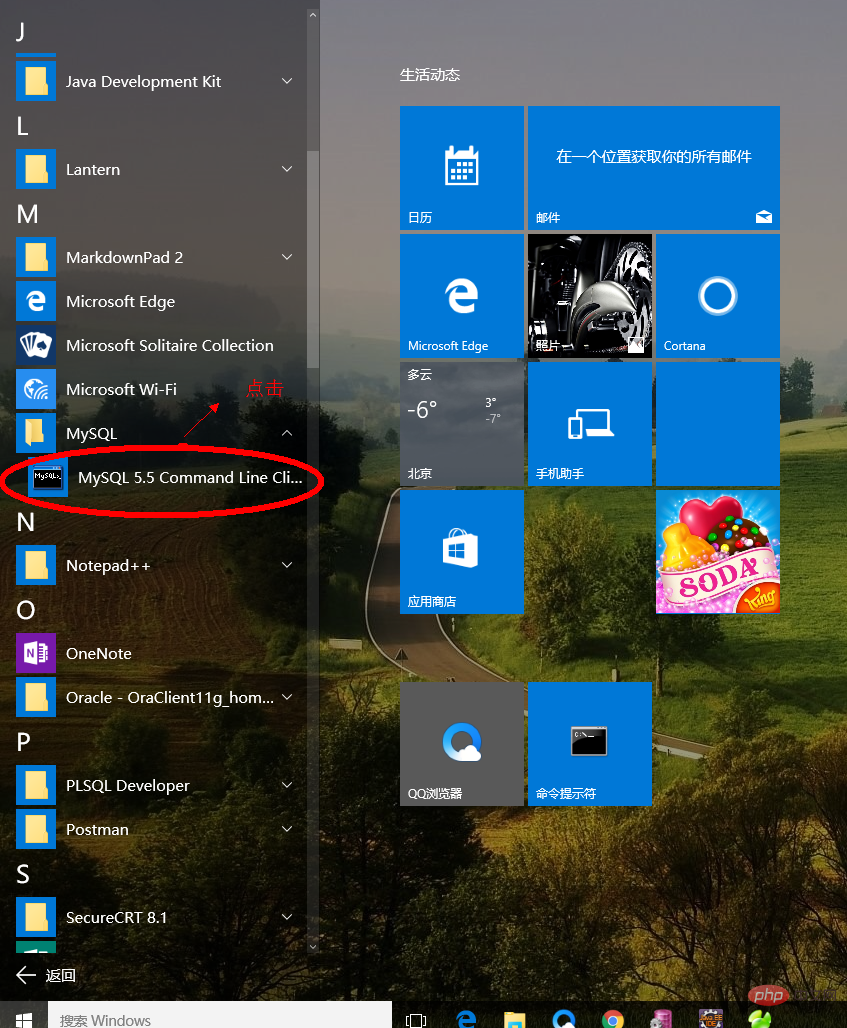Image resolution: width=847 pixels, height=1028 pixels.
Task: Open the green taskbar icon after Java EE IDE
Action: pyautogui.click(x=760, y=1019)
